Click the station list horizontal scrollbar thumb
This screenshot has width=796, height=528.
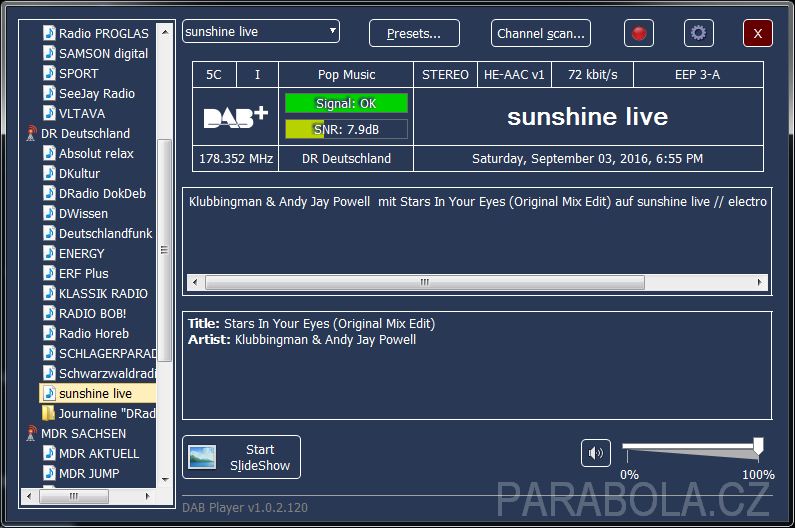tap(74, 496)
